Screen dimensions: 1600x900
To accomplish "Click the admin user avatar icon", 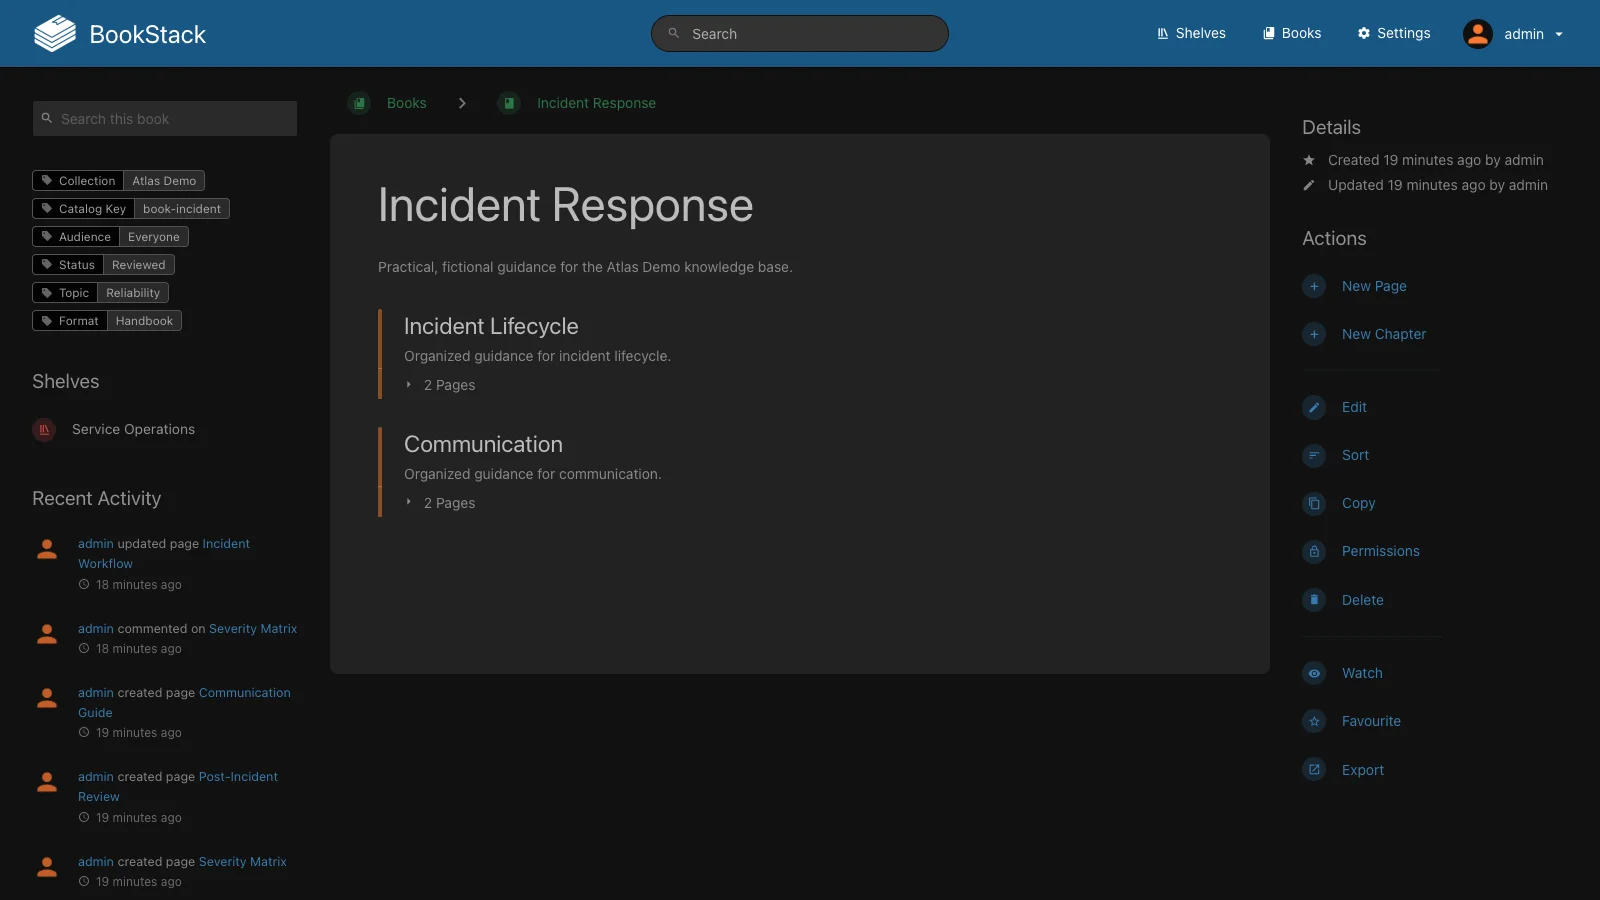I will 1478,34.
